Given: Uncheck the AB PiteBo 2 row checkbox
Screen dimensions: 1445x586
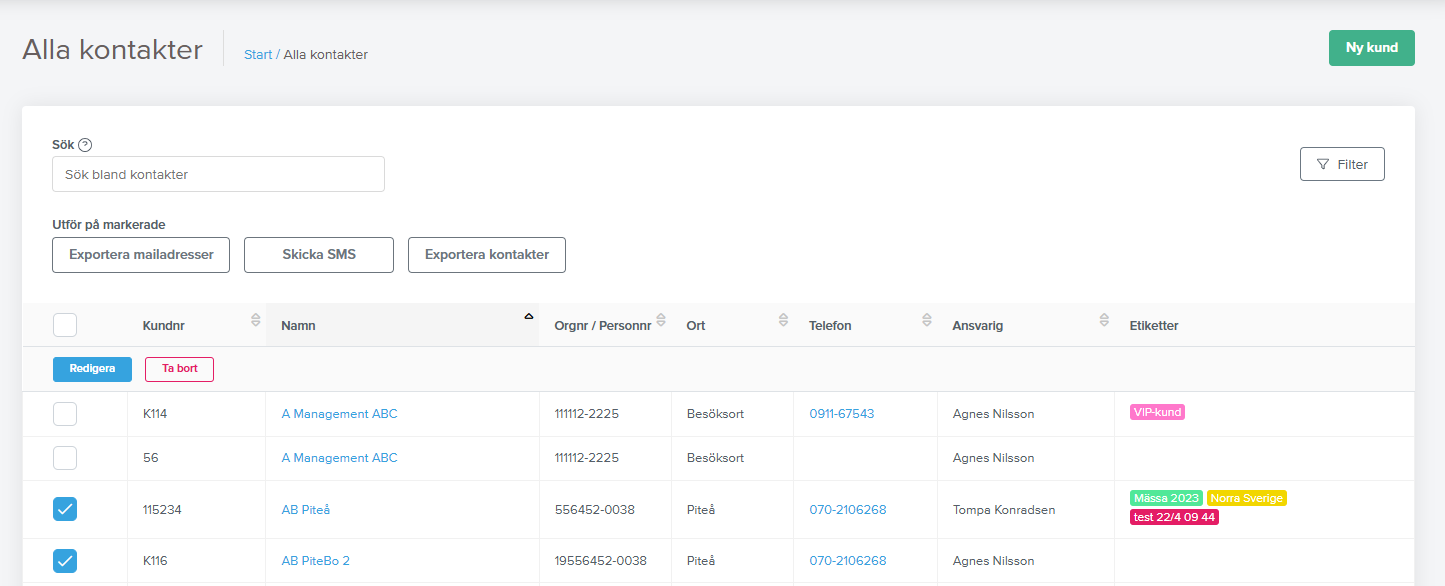Looking at the screenshot, I should (x=65, y=561).
